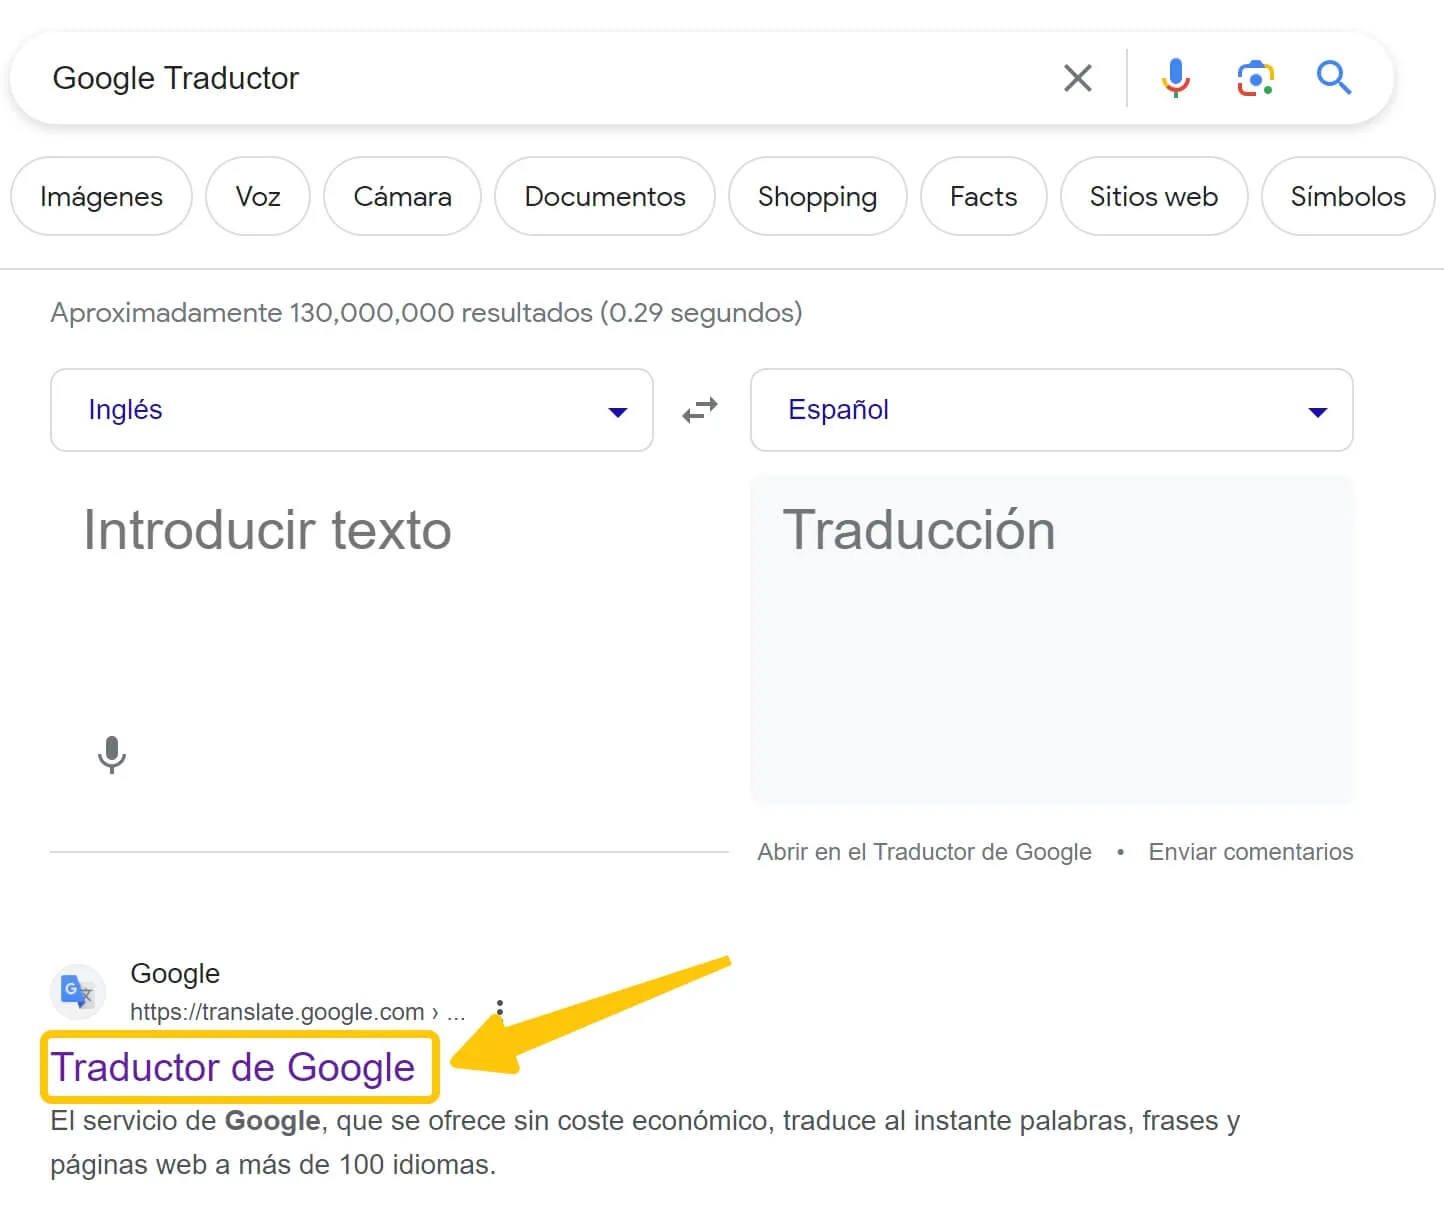Select the Símbolos filter chip

[x=1348, y=196]
